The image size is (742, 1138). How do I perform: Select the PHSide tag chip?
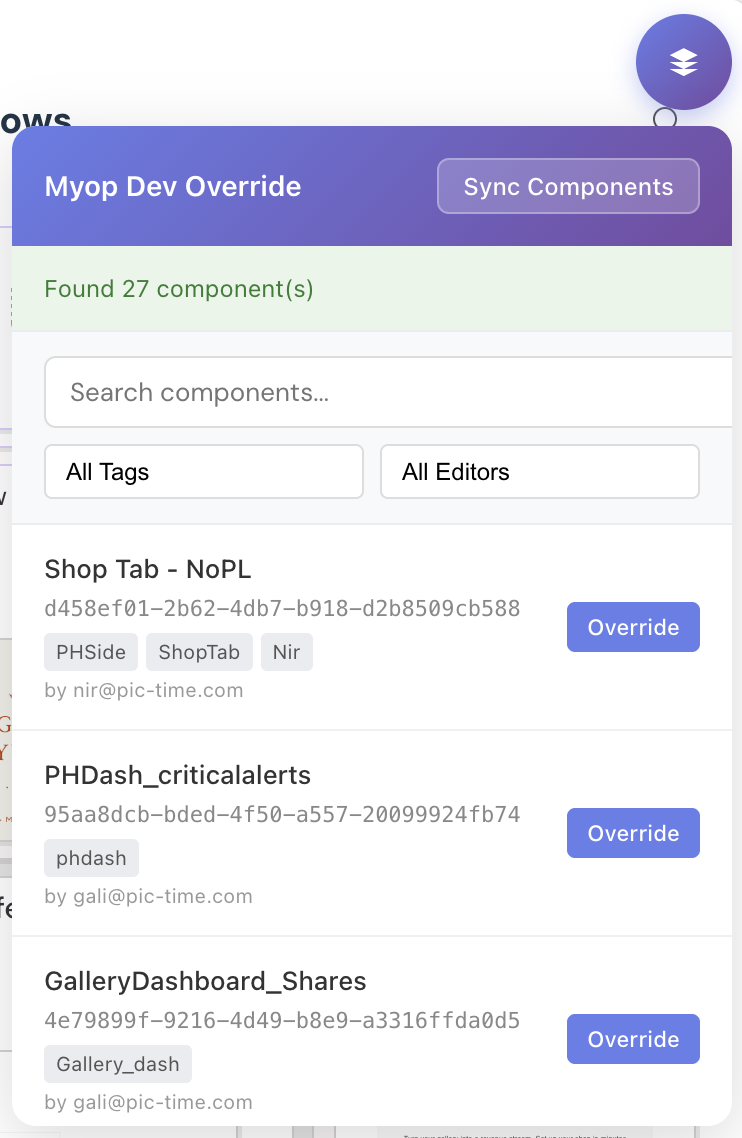[90, 651]
